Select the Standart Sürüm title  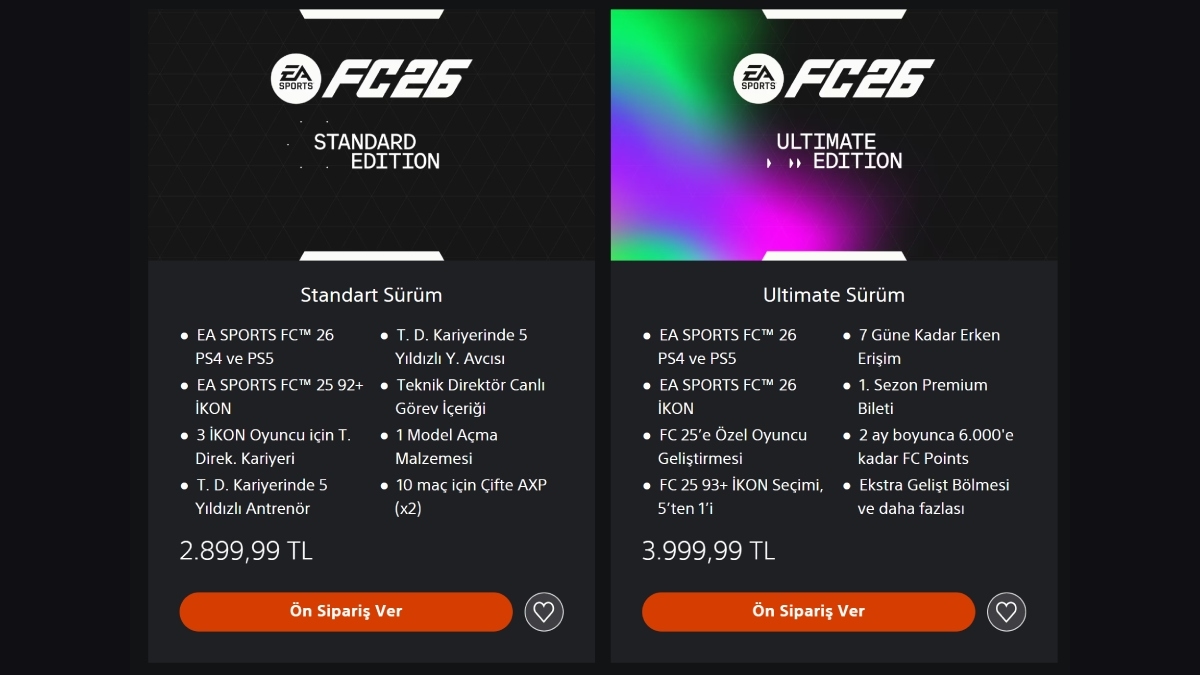click(371, 295)
